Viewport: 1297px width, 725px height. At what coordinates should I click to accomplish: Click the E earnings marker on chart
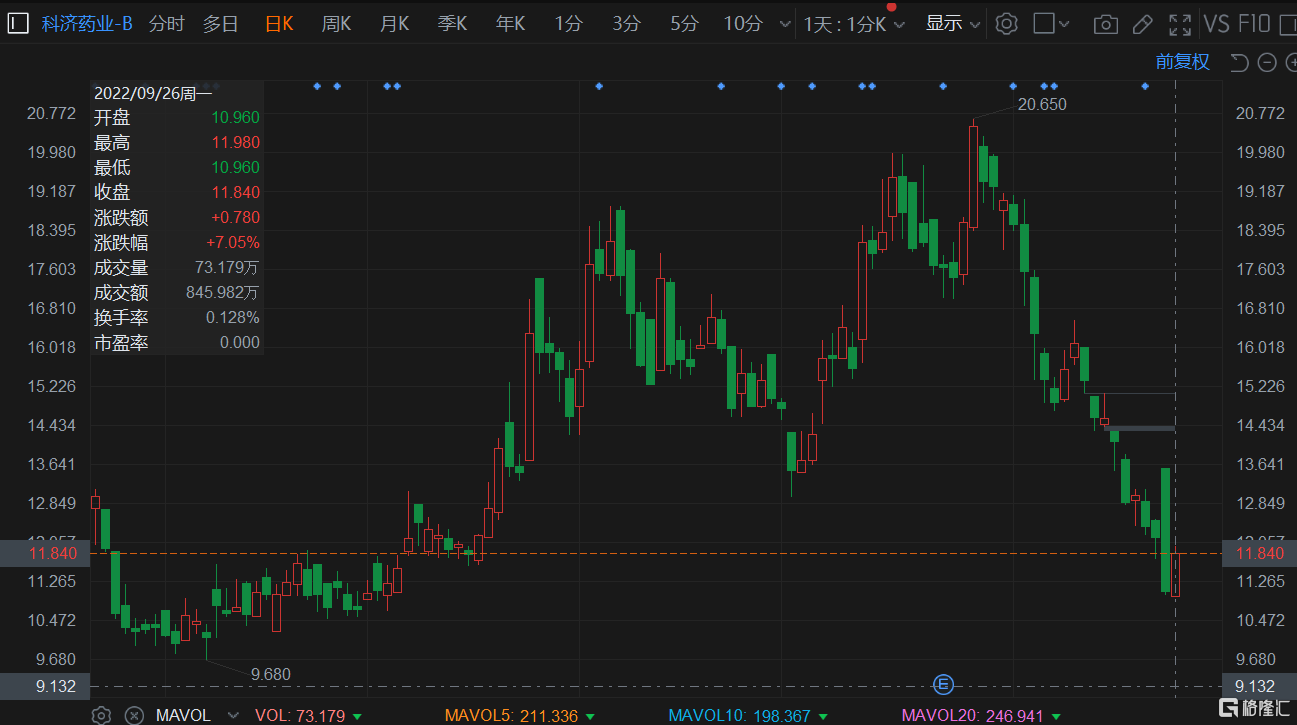[x=943, y=685]
